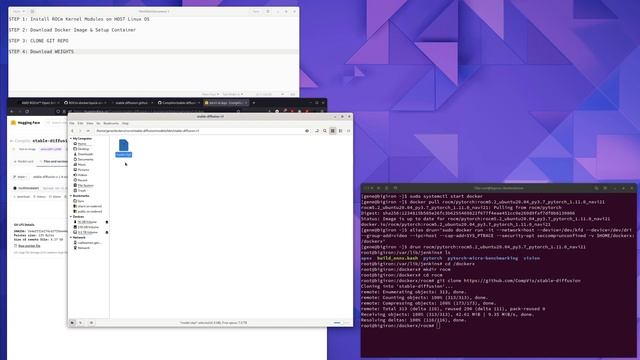Open Pictures in file manager sidebar
Viewport: 640px width, 360px height.
click(83, 170)
